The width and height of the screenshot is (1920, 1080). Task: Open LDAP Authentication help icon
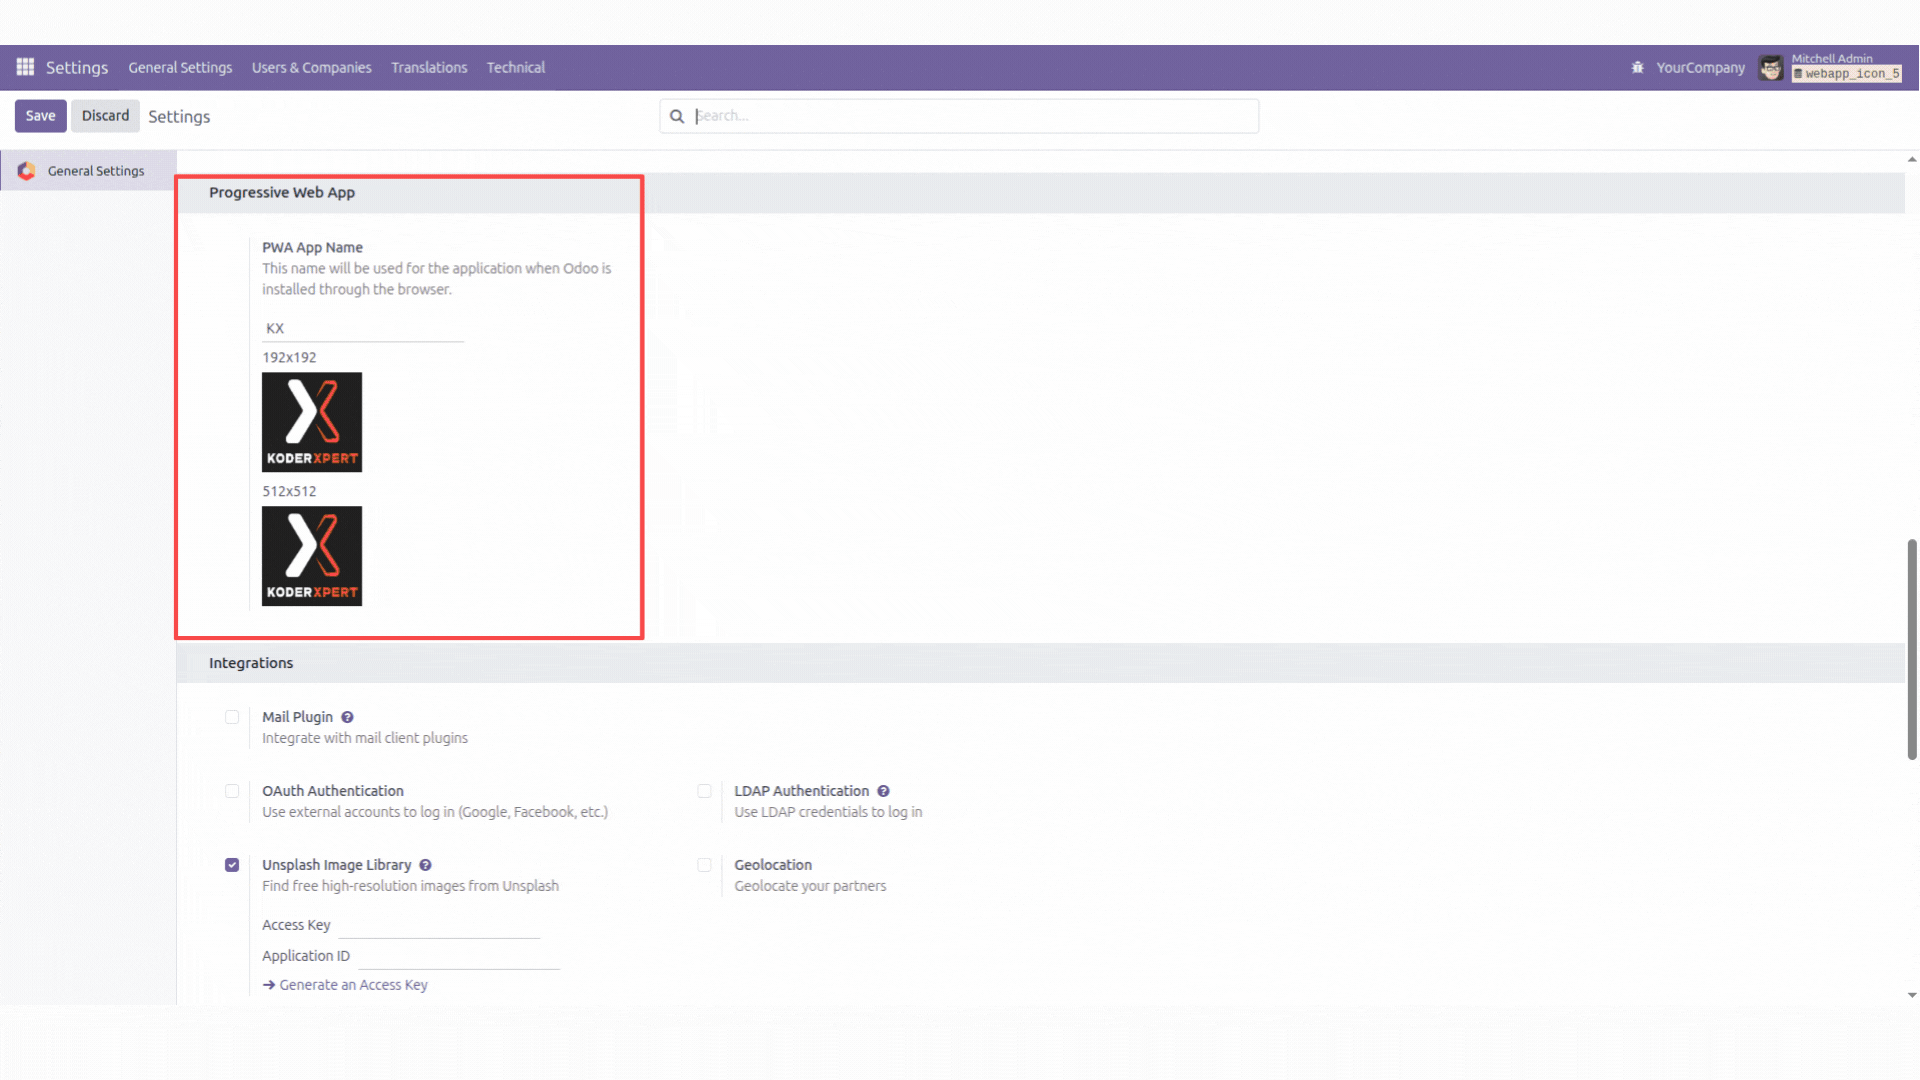click(883, 791)
